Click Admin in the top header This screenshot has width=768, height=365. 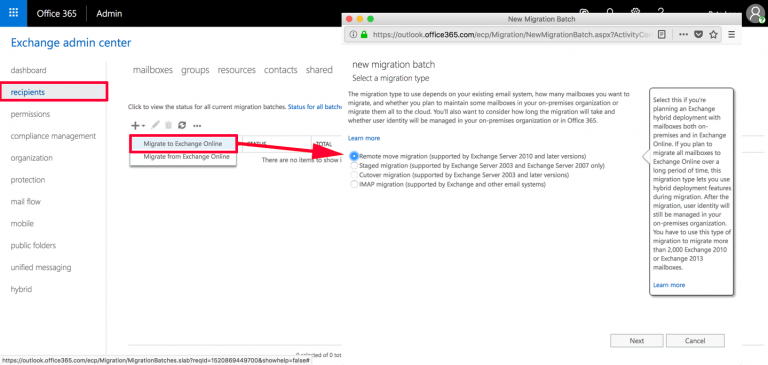(109, 14)
